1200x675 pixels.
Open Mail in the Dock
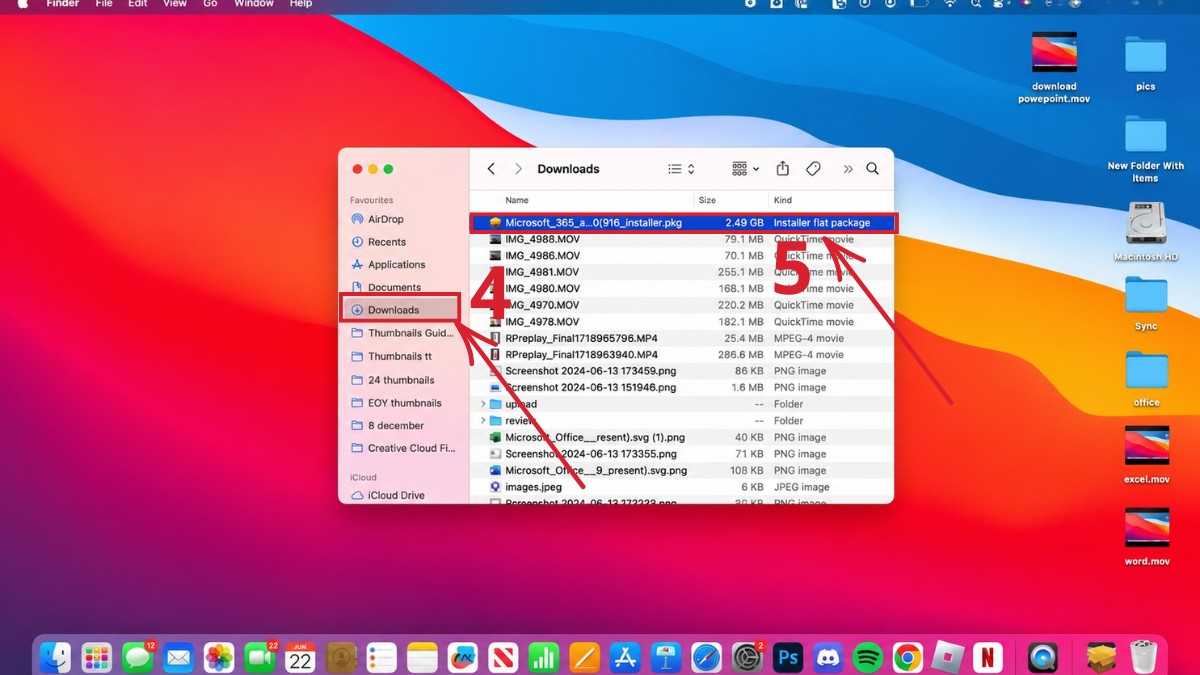click(178, 657)
